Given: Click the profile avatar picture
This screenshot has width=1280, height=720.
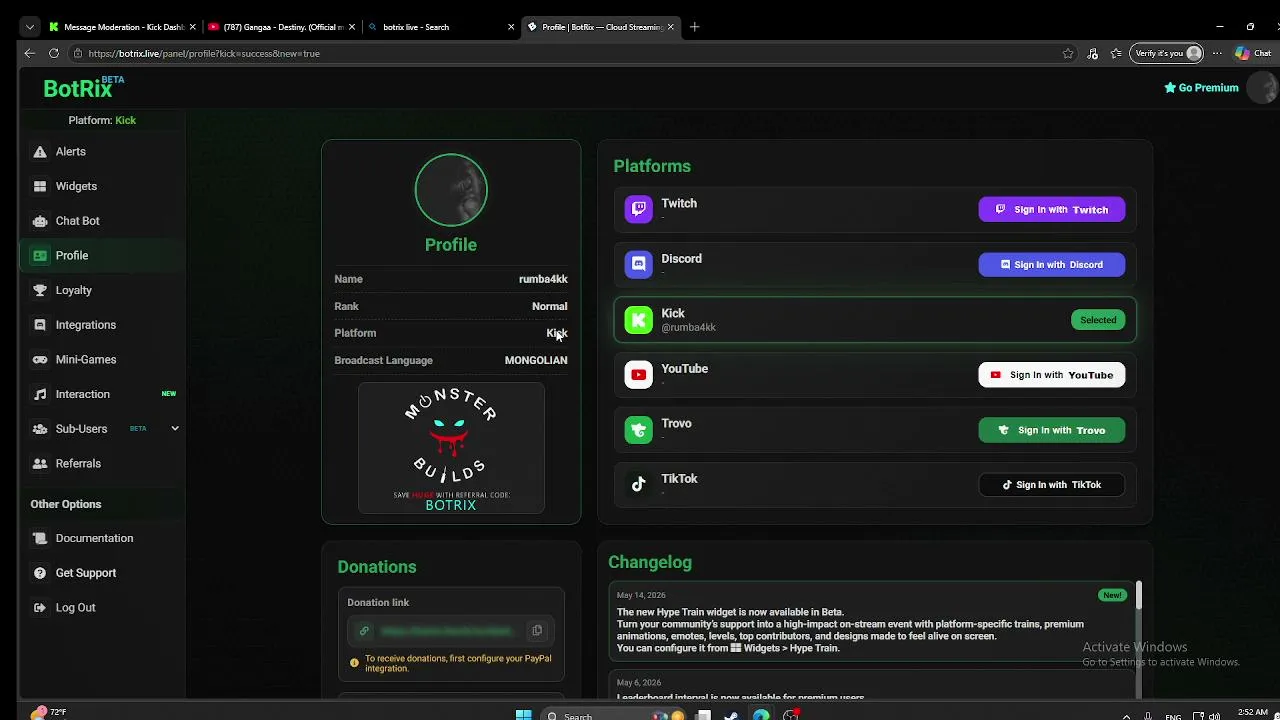Looking at the screenshot, I should tap(451, 190).
